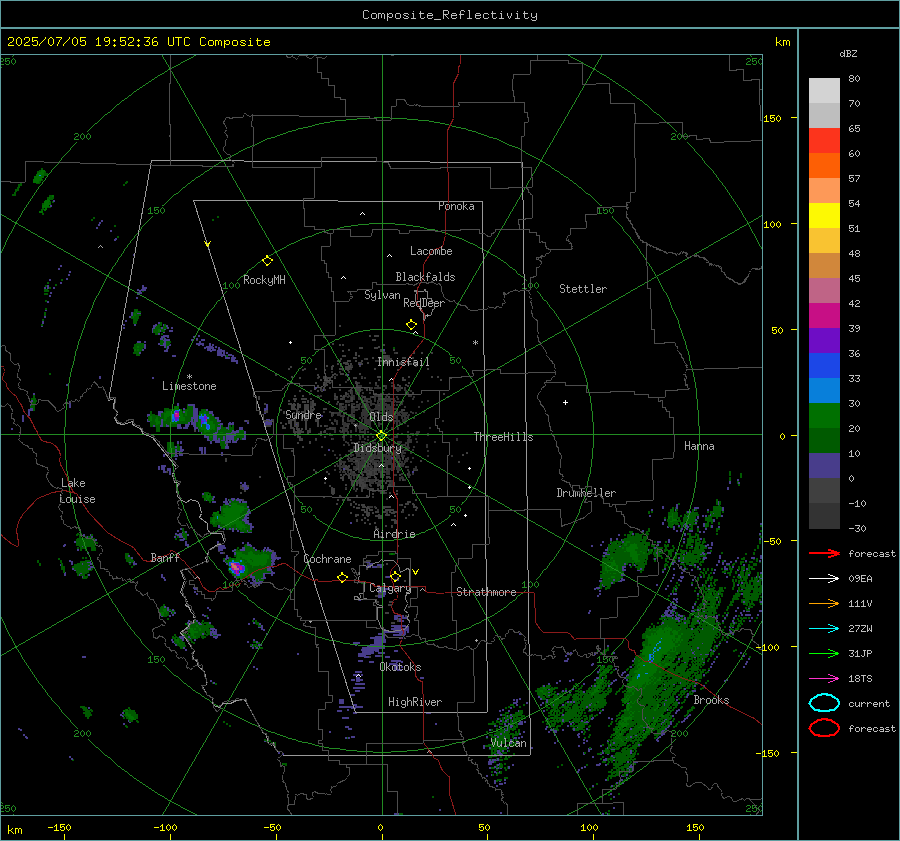Click the Stettler label
The width and height of the screenshot is (900, 841).
pos(583,289)
